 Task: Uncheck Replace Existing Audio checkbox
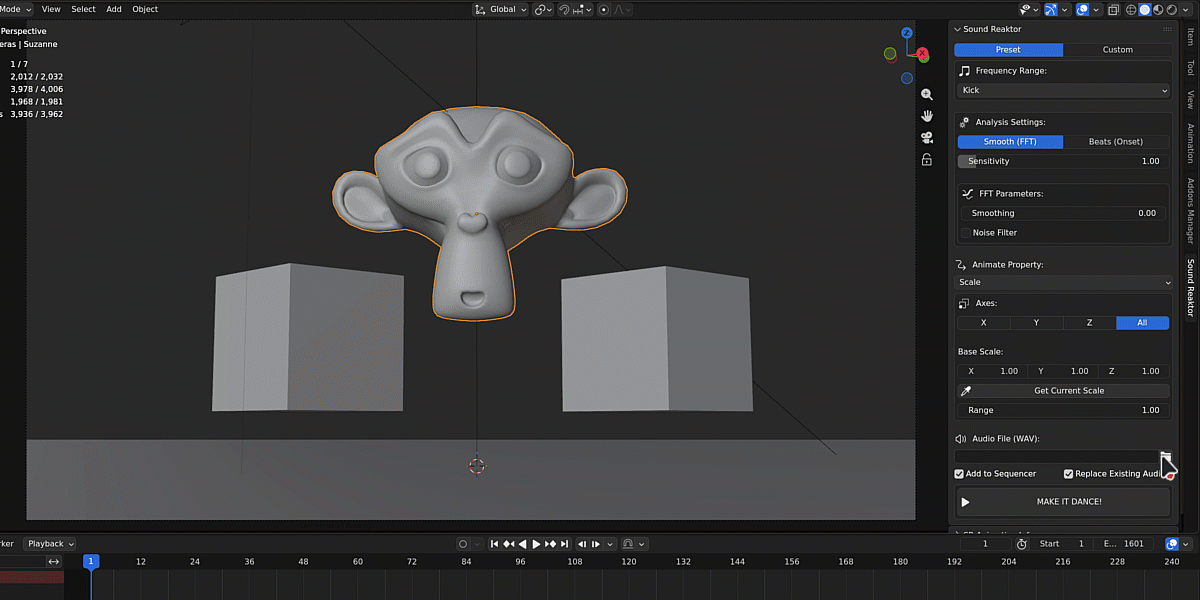click(1068, 474)
